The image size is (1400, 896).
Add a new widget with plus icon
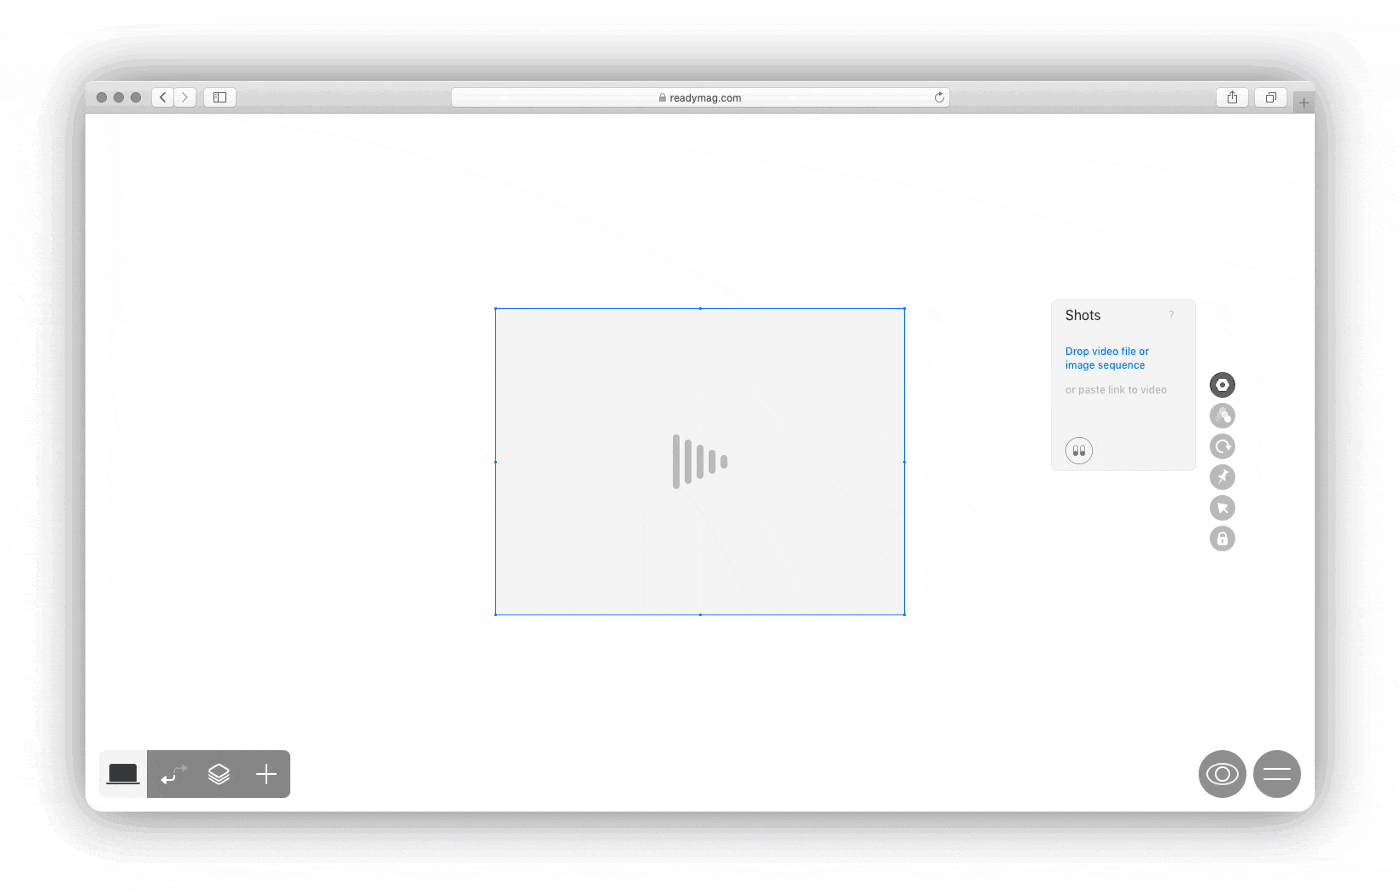[266, 774]
